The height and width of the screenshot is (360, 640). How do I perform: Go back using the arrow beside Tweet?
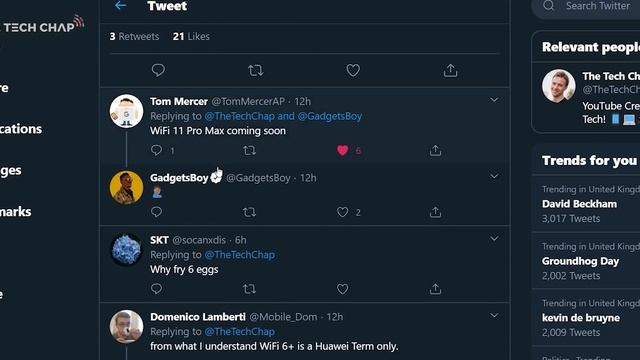[120, 5]
